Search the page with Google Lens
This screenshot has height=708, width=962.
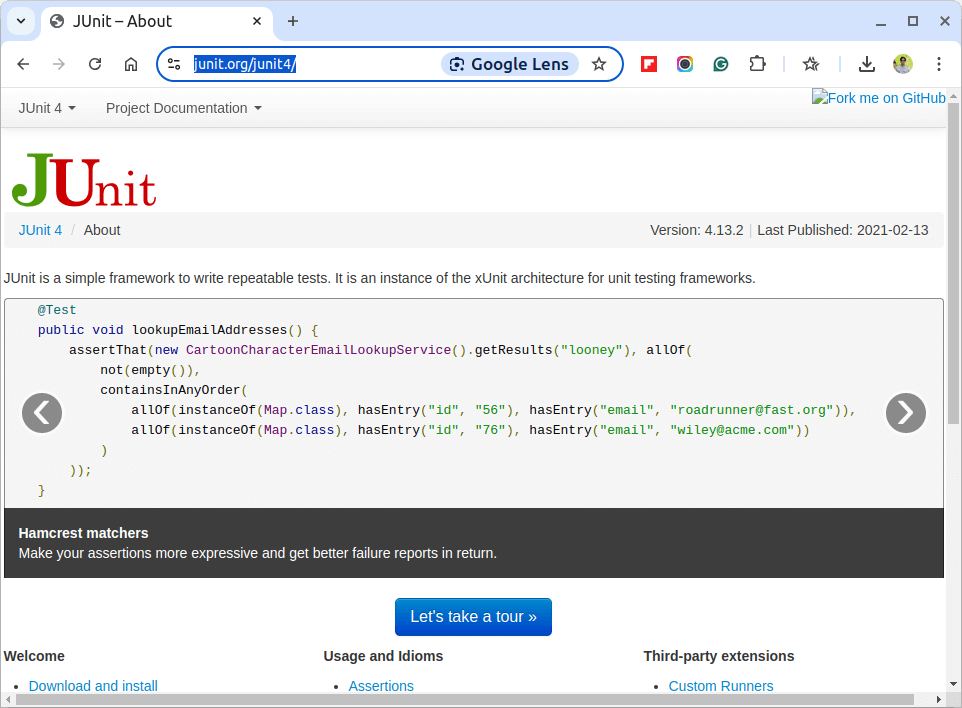(x=510, y=64)
